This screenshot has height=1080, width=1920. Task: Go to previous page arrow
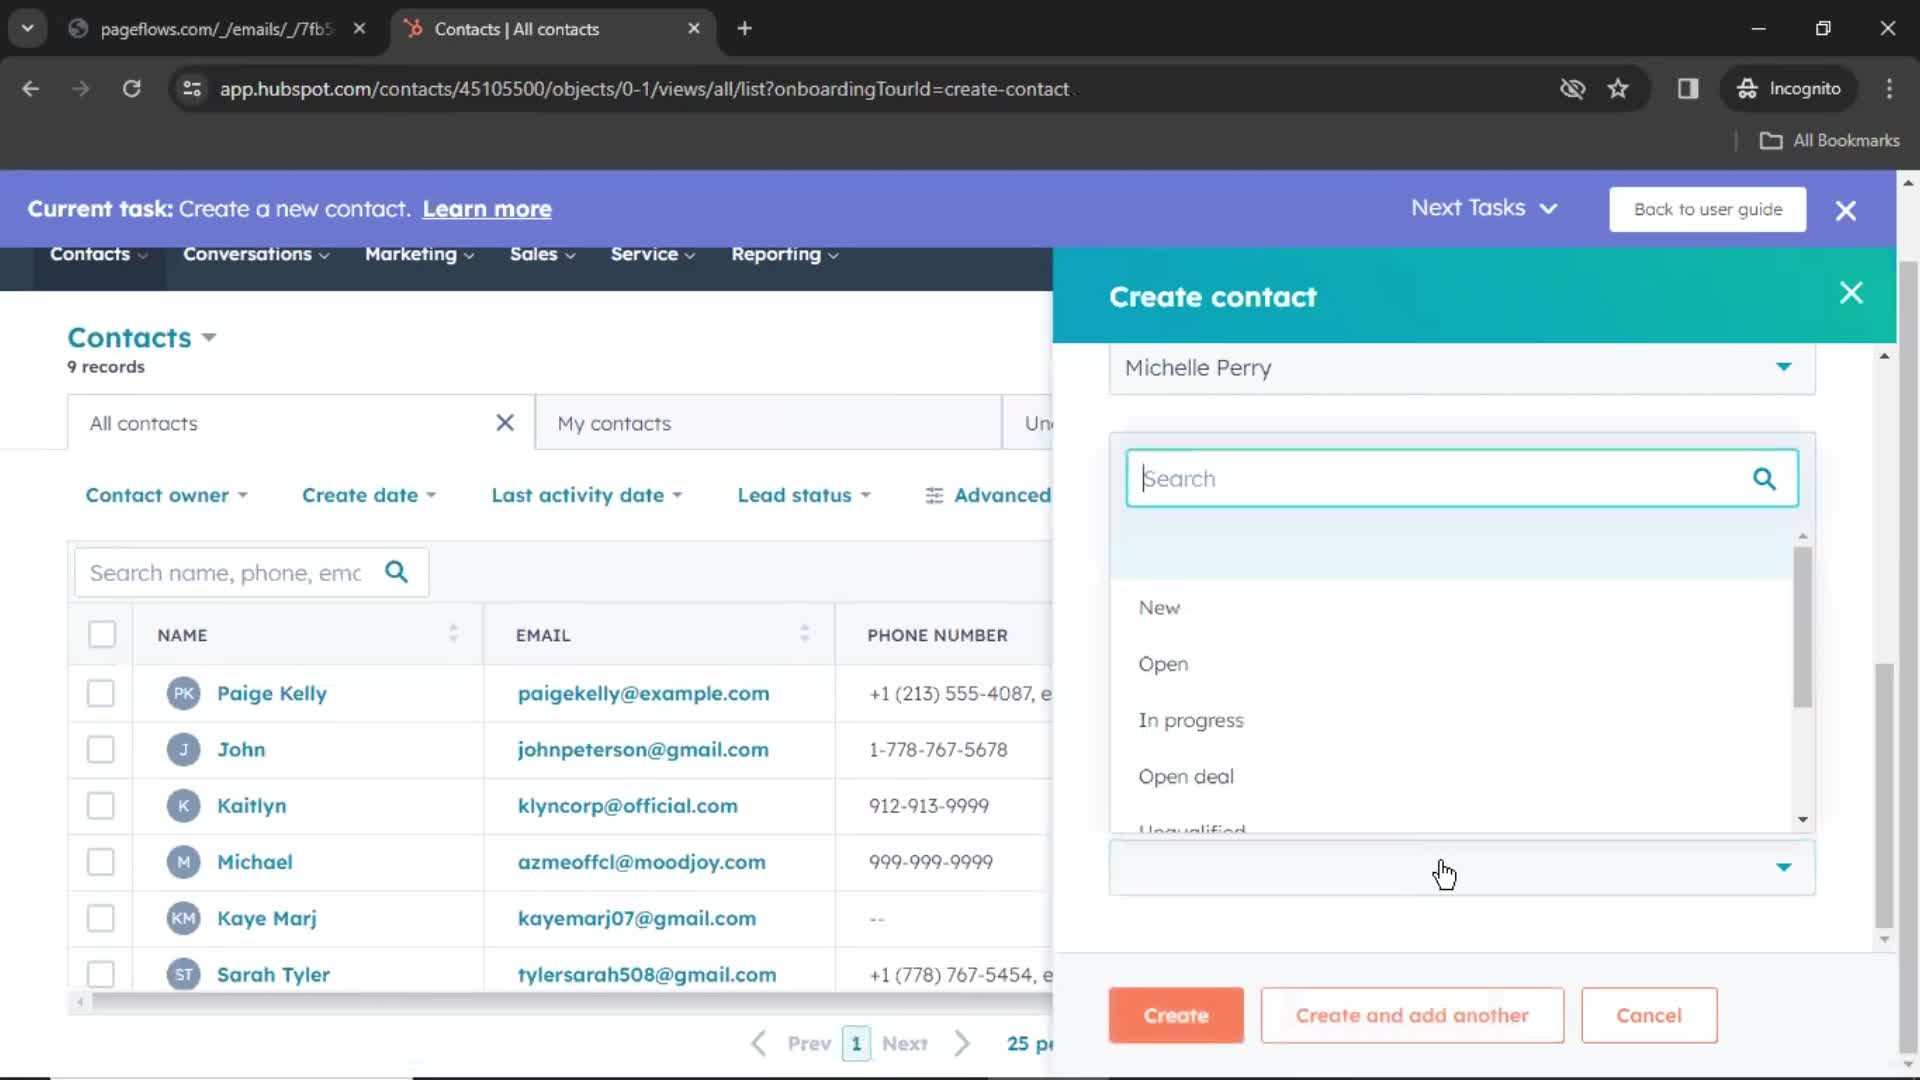[x=759, y=1044]
